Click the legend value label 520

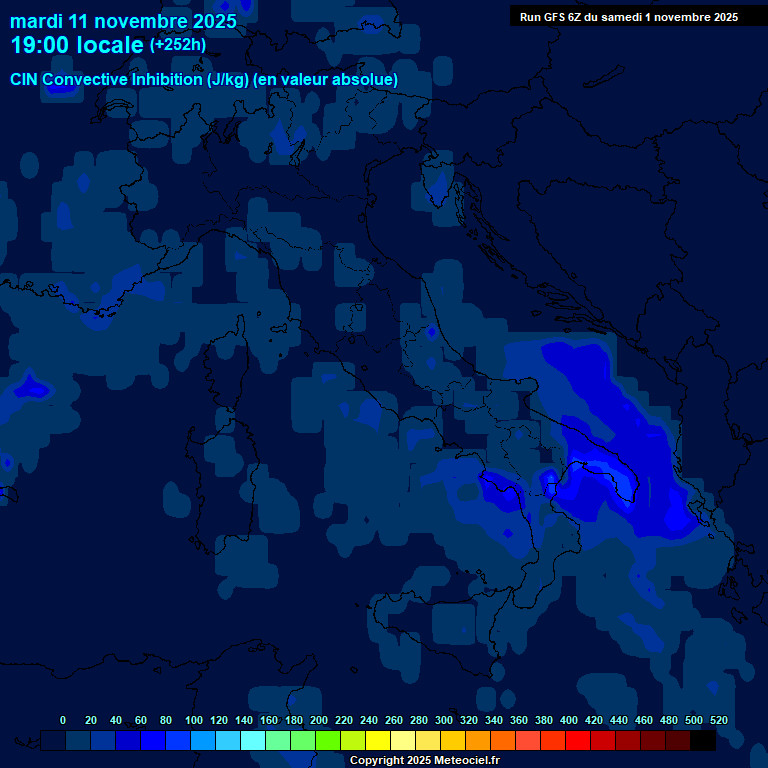point(718,720)
